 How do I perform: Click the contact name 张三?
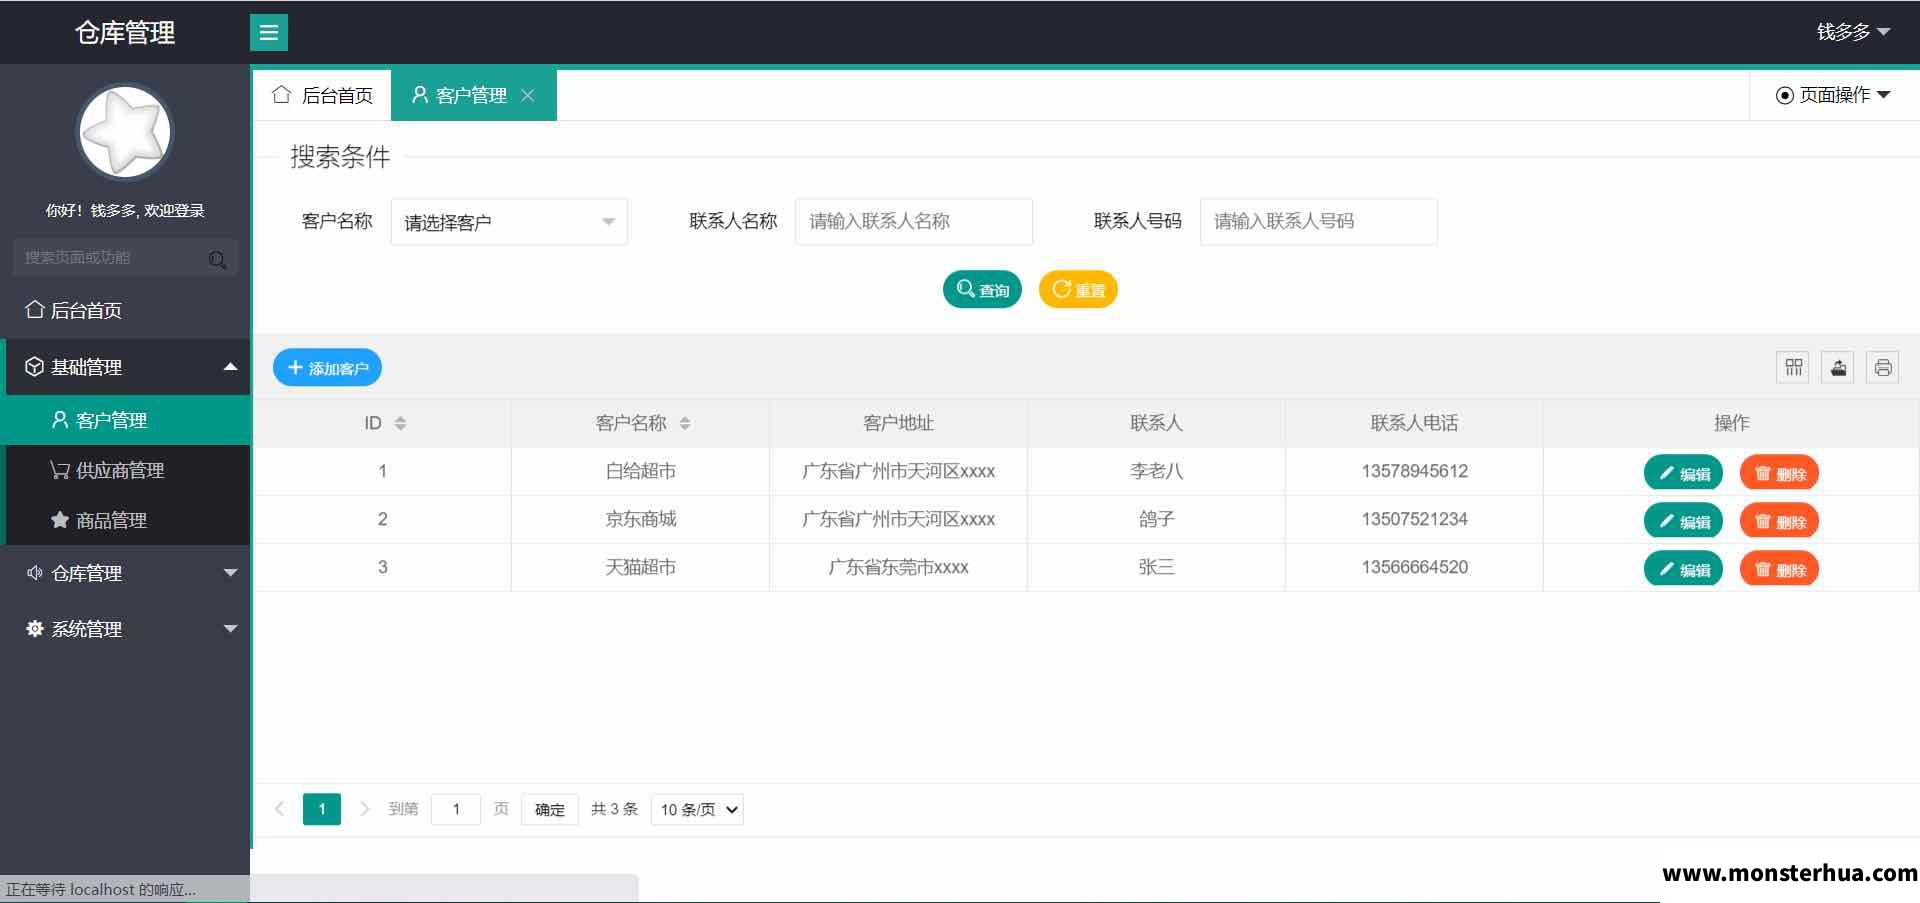point(1156,567)
